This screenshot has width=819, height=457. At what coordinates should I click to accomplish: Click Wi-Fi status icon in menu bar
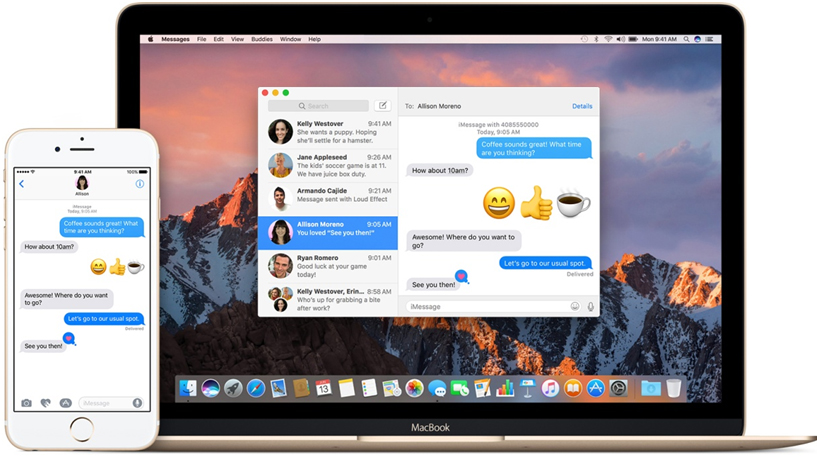coord(608,39)
